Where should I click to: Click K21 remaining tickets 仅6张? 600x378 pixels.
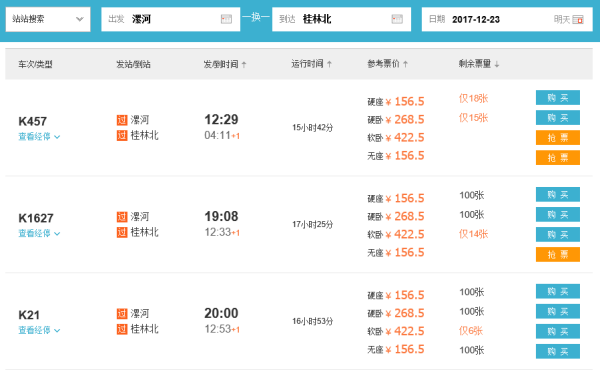(471, 331)
